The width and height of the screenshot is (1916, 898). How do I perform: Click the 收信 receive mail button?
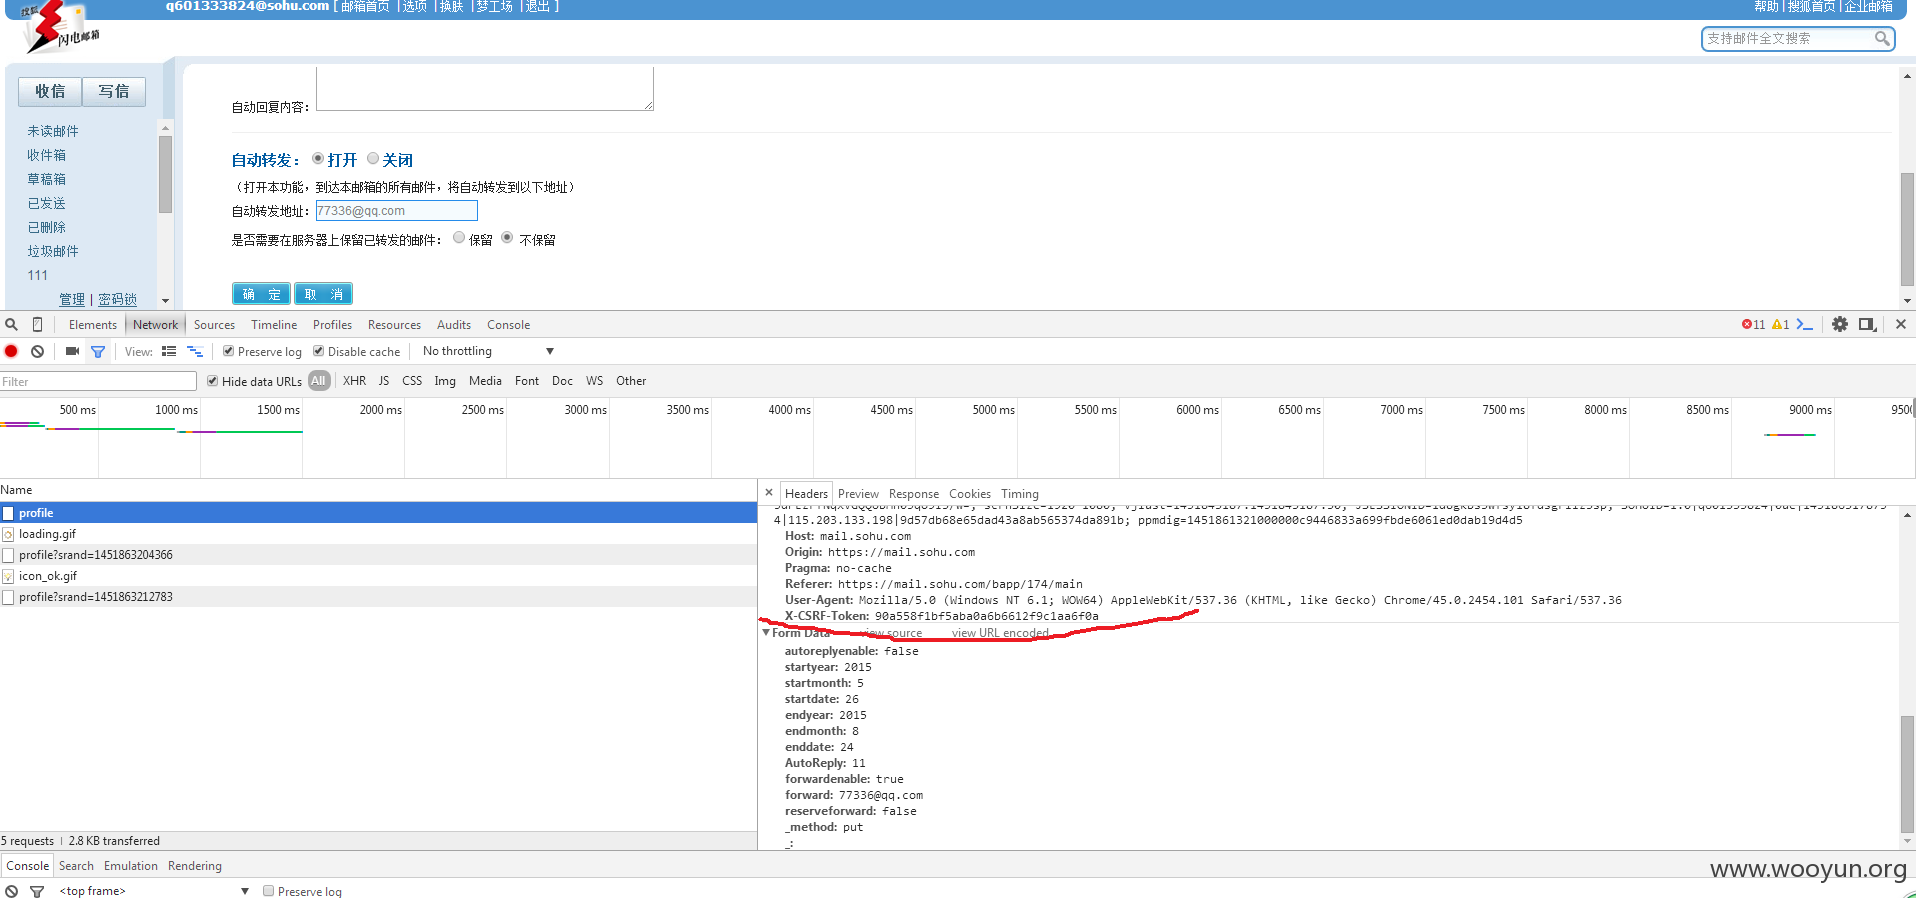tap(50, 91)
